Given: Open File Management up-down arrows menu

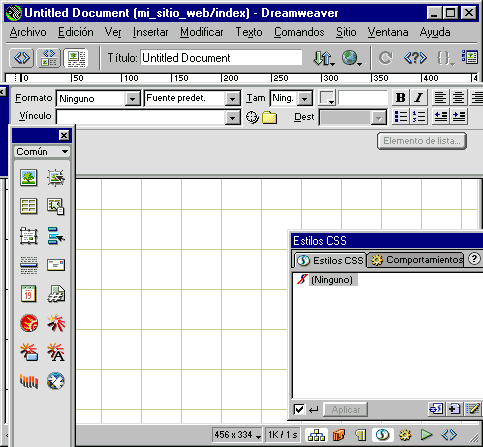Looking at the screenshot, I should (323, 58).
